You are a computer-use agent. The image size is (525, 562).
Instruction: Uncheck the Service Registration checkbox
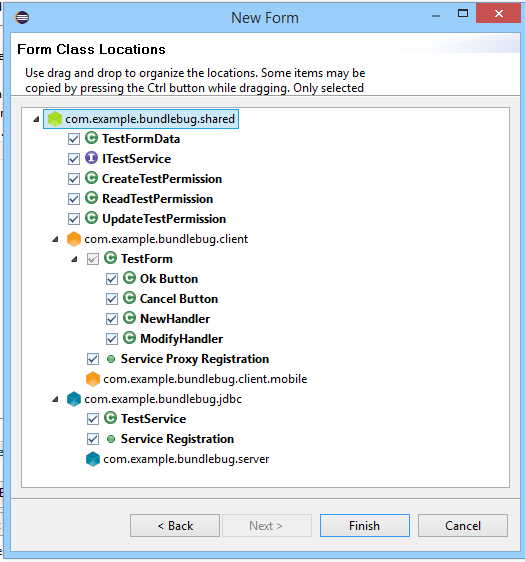(93, 439)
